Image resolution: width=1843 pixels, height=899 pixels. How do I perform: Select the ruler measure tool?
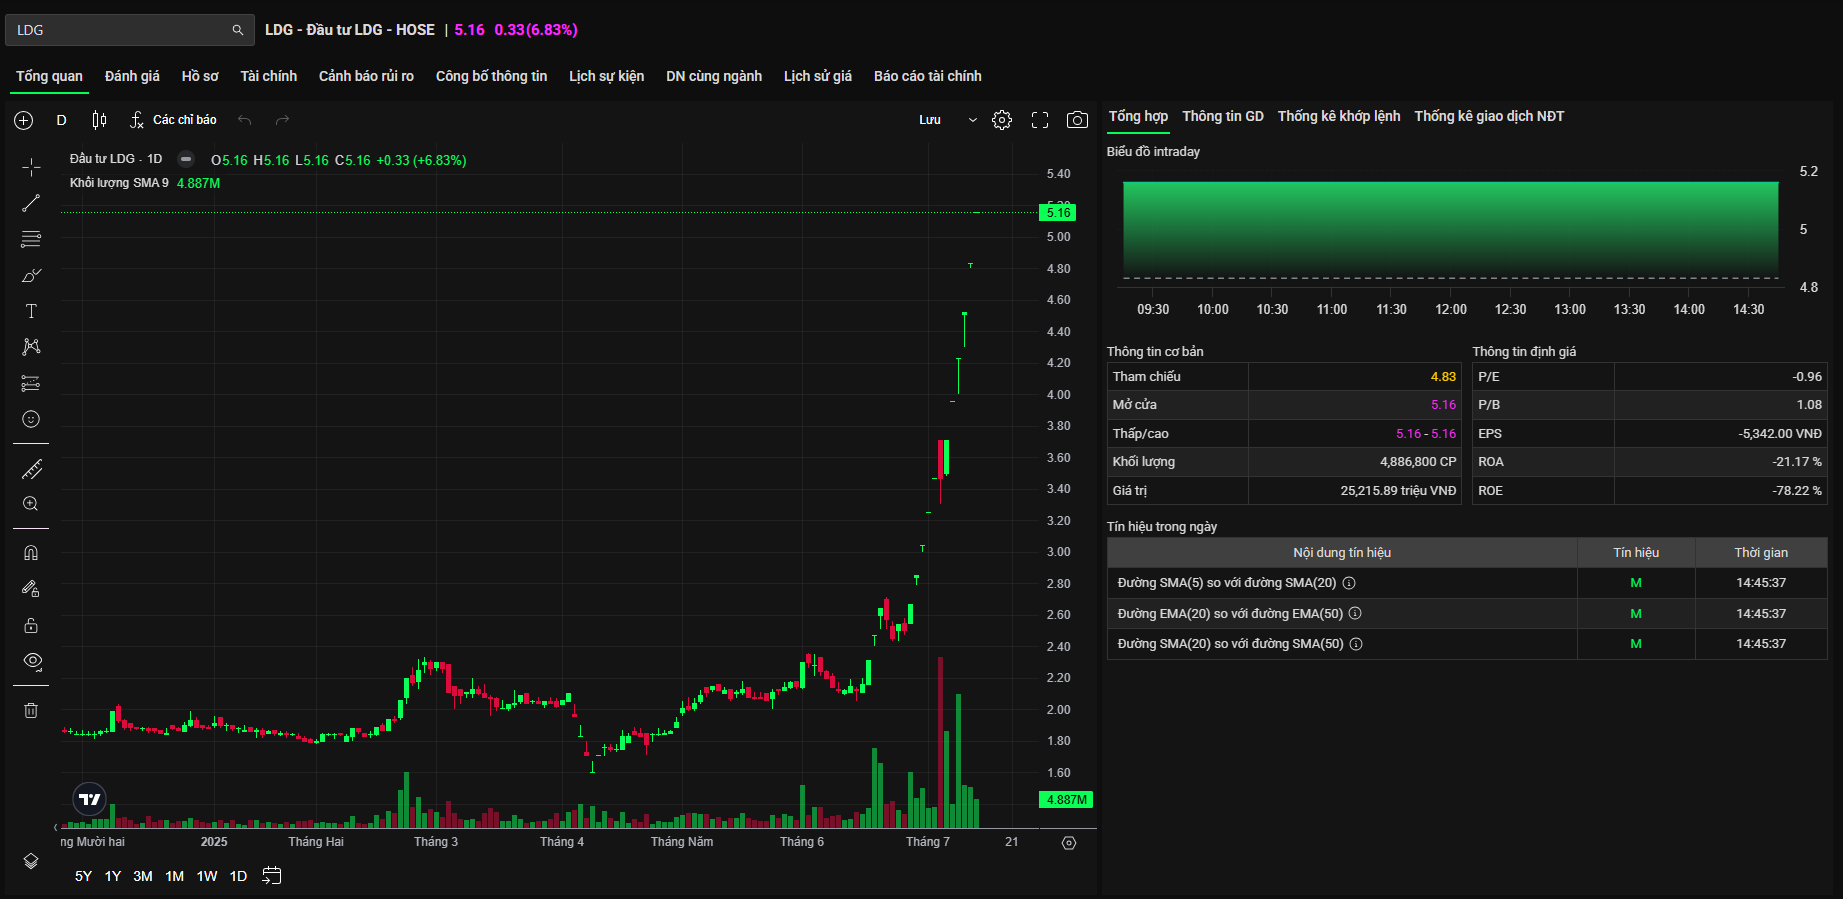coord(31,469)
